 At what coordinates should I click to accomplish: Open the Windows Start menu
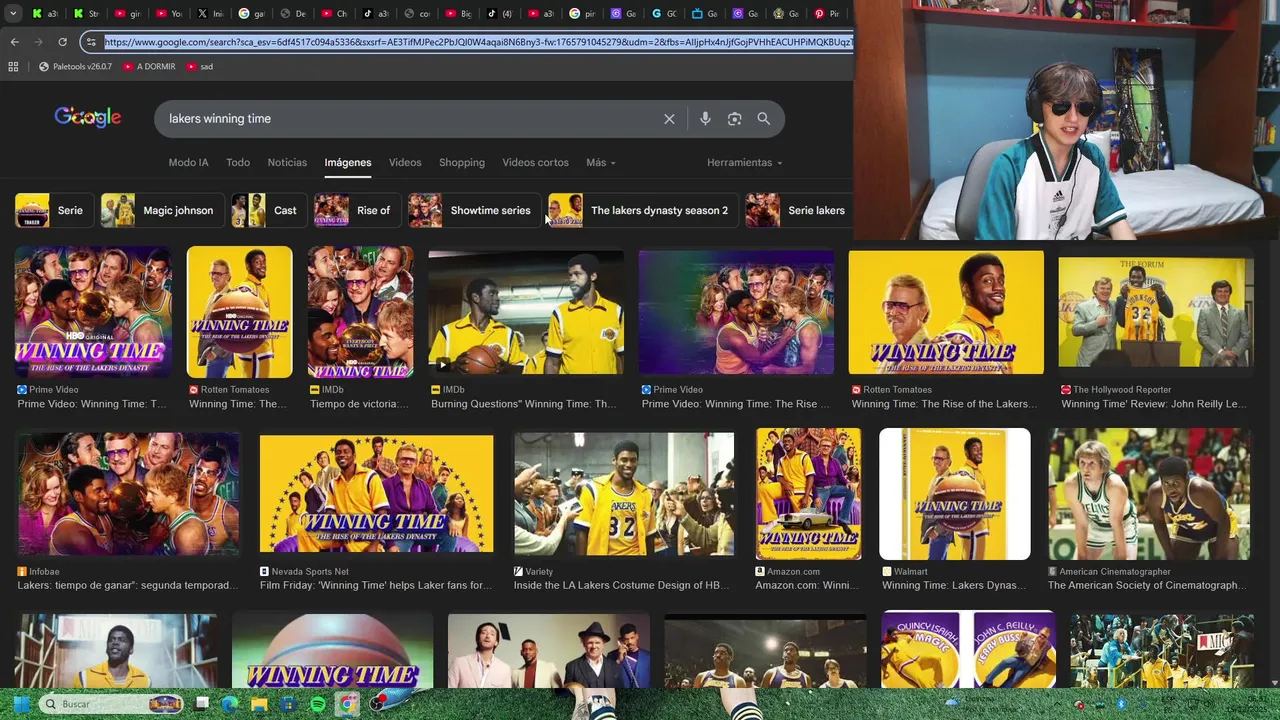pyautogui.click(x=21, y=704)
